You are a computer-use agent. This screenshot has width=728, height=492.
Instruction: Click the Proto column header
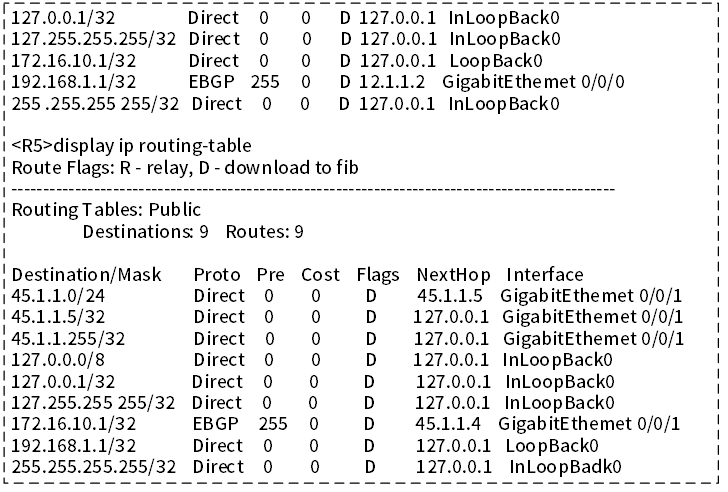[x=217, y=275]
